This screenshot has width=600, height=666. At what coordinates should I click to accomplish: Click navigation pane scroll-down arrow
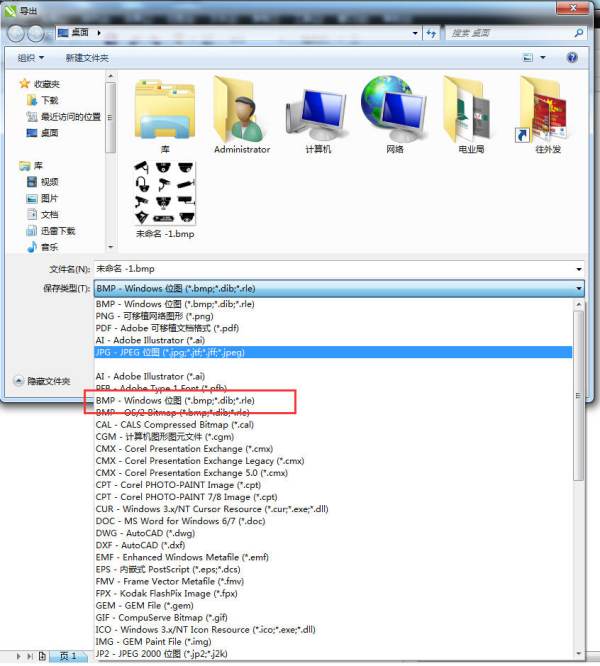coord(110,247)
